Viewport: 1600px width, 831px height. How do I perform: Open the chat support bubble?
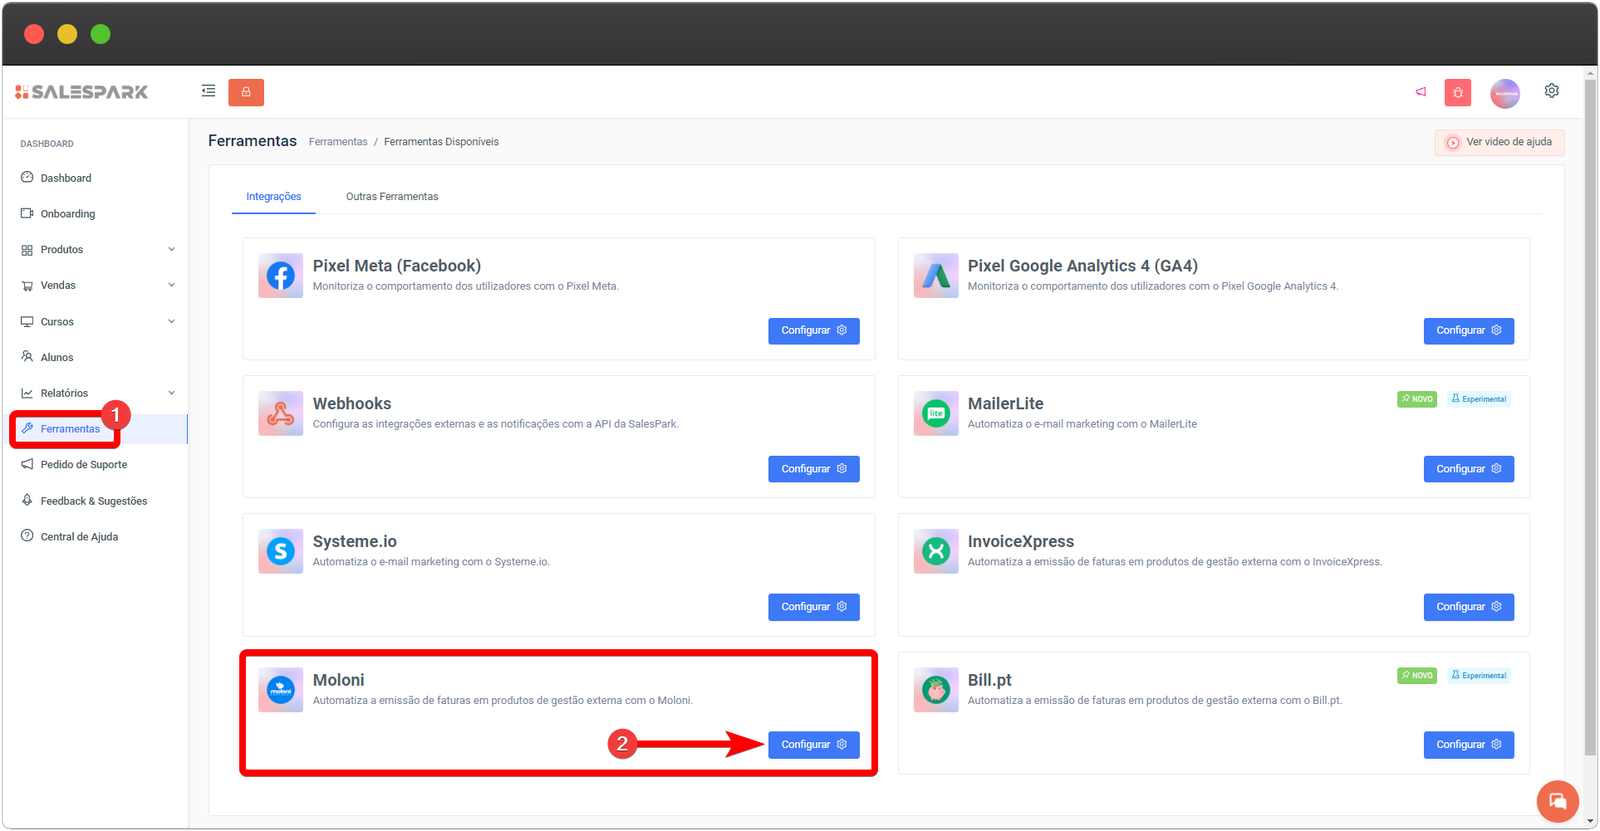[x=1557, y=801]
